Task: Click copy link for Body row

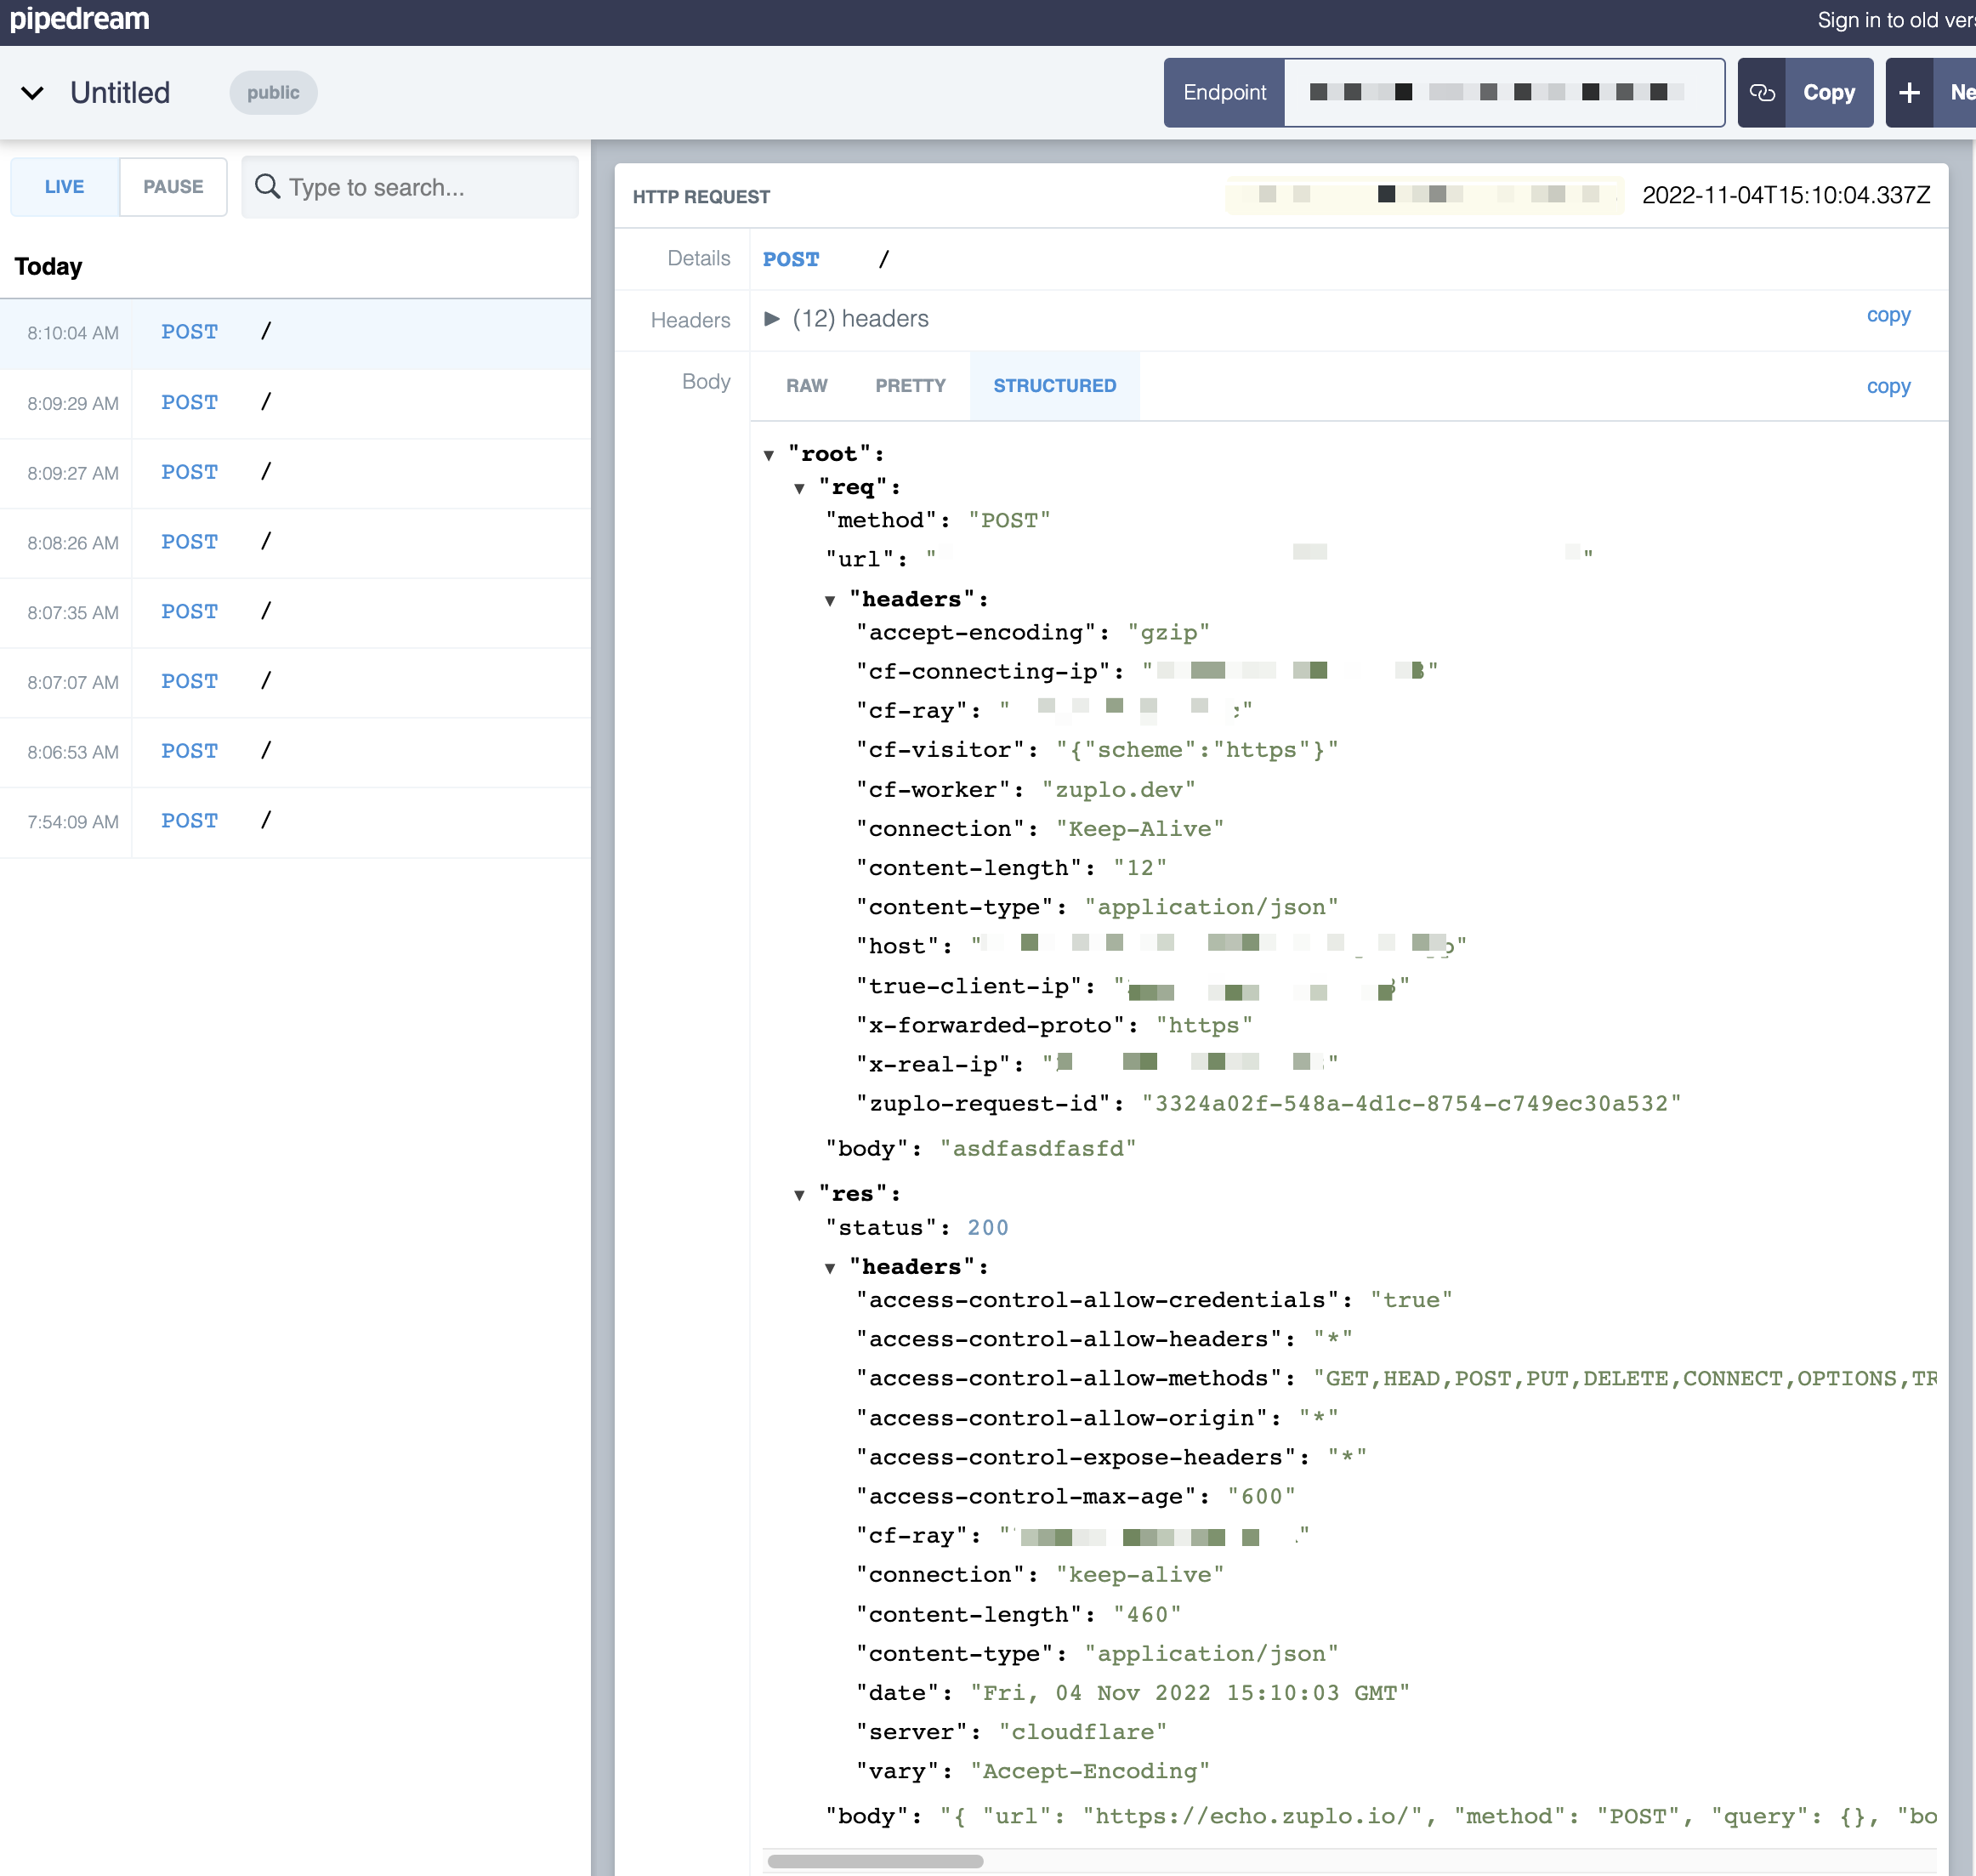Action: tap(1888, 387)
